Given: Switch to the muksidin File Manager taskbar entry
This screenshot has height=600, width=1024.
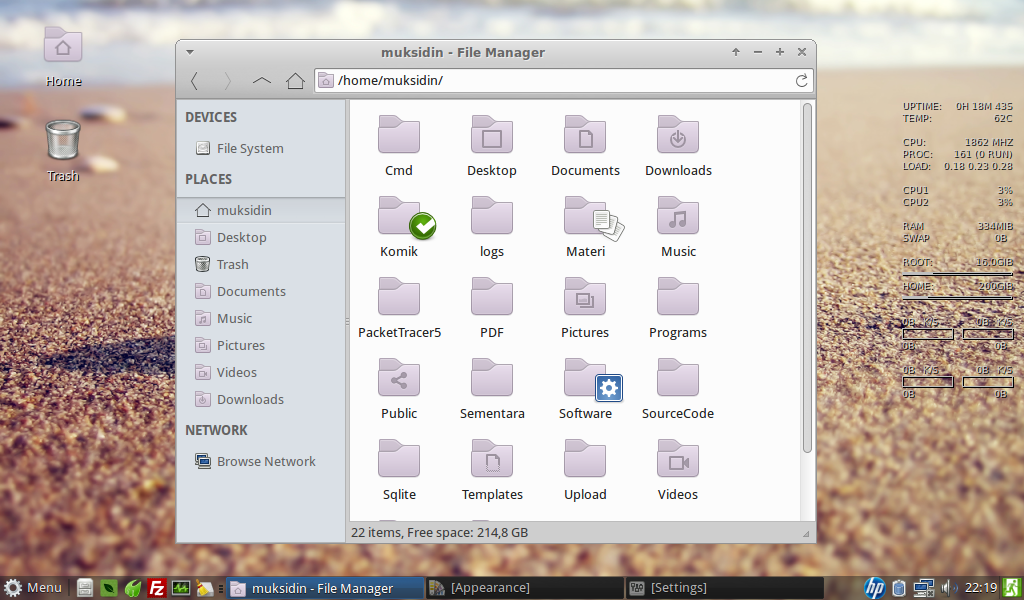Looking at the screenshot, I should tap(320, 588).
